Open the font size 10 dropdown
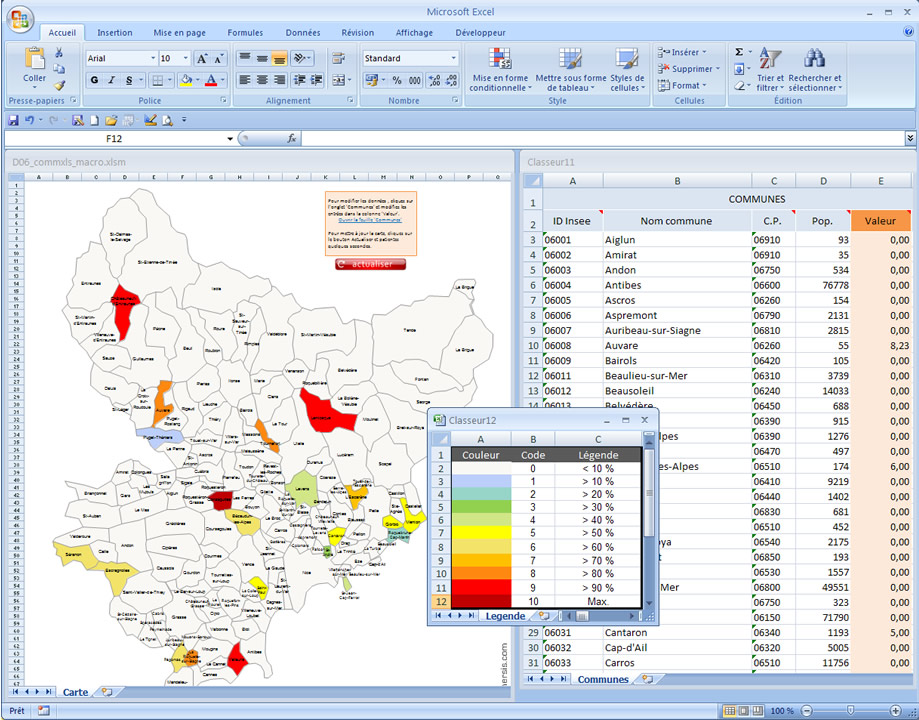 click(185, 58)
